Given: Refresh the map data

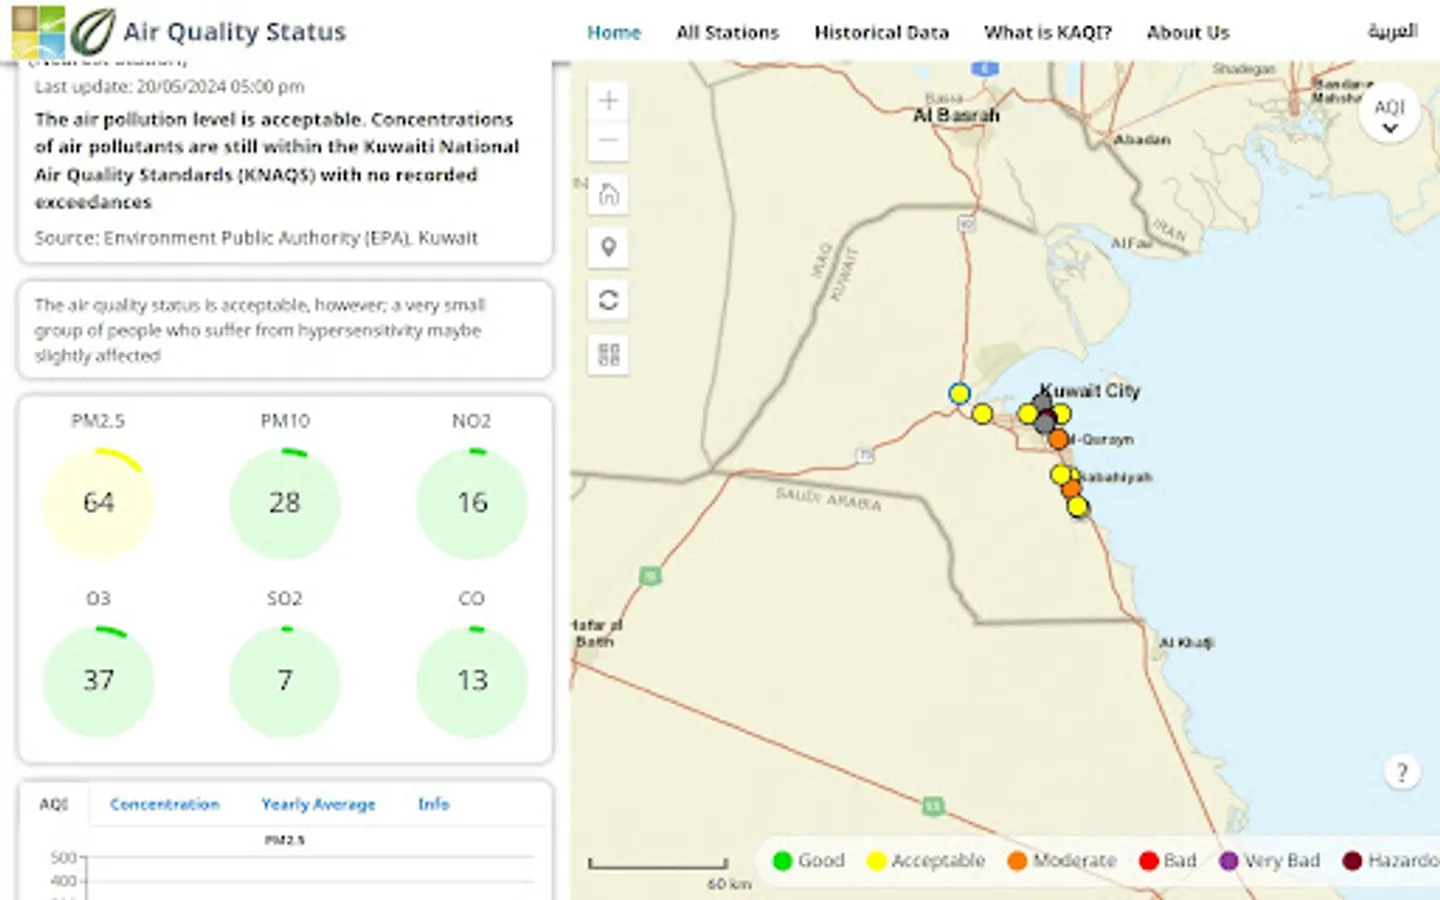Looking at the screenshot, I should 608,300.
